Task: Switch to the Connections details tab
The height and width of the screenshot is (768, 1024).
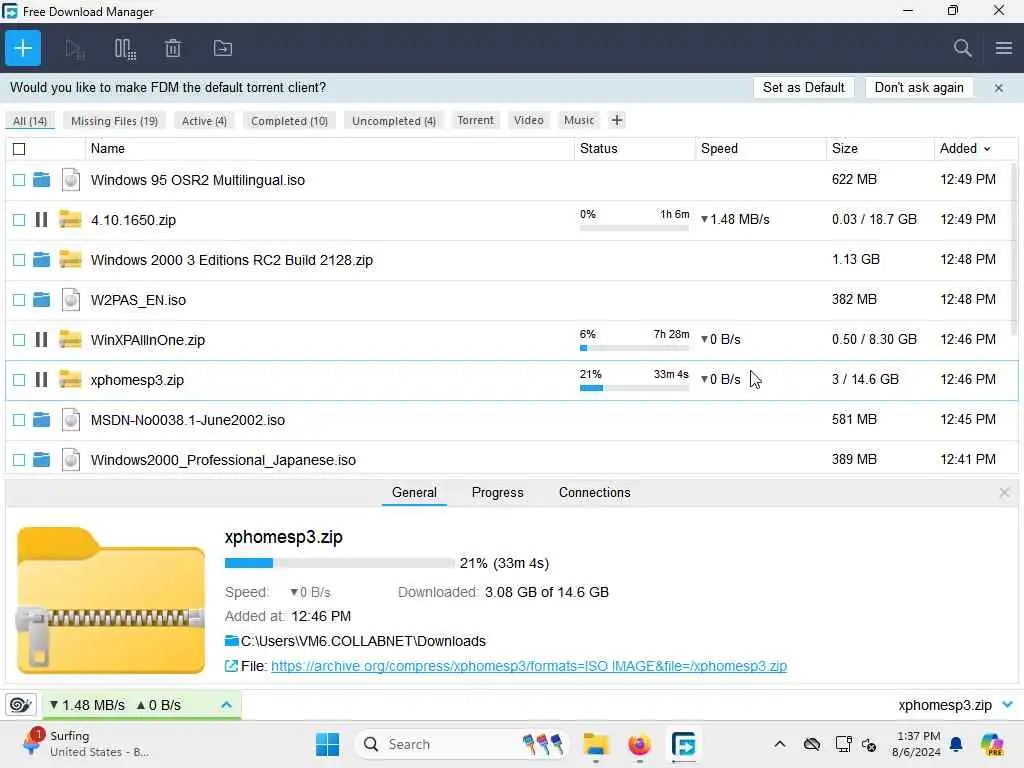Action: tap(594, 492)
